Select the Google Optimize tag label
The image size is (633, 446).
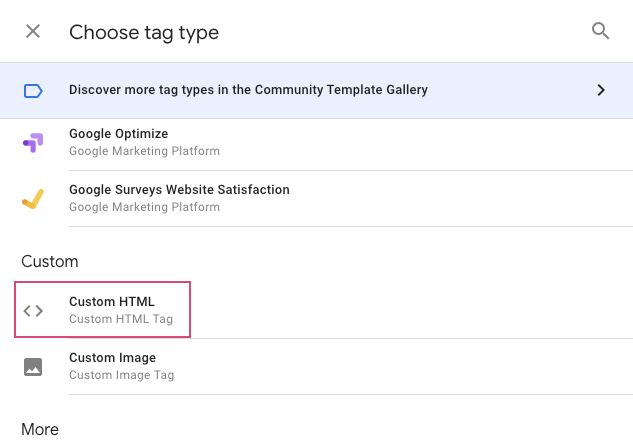[x=118, y=134]
